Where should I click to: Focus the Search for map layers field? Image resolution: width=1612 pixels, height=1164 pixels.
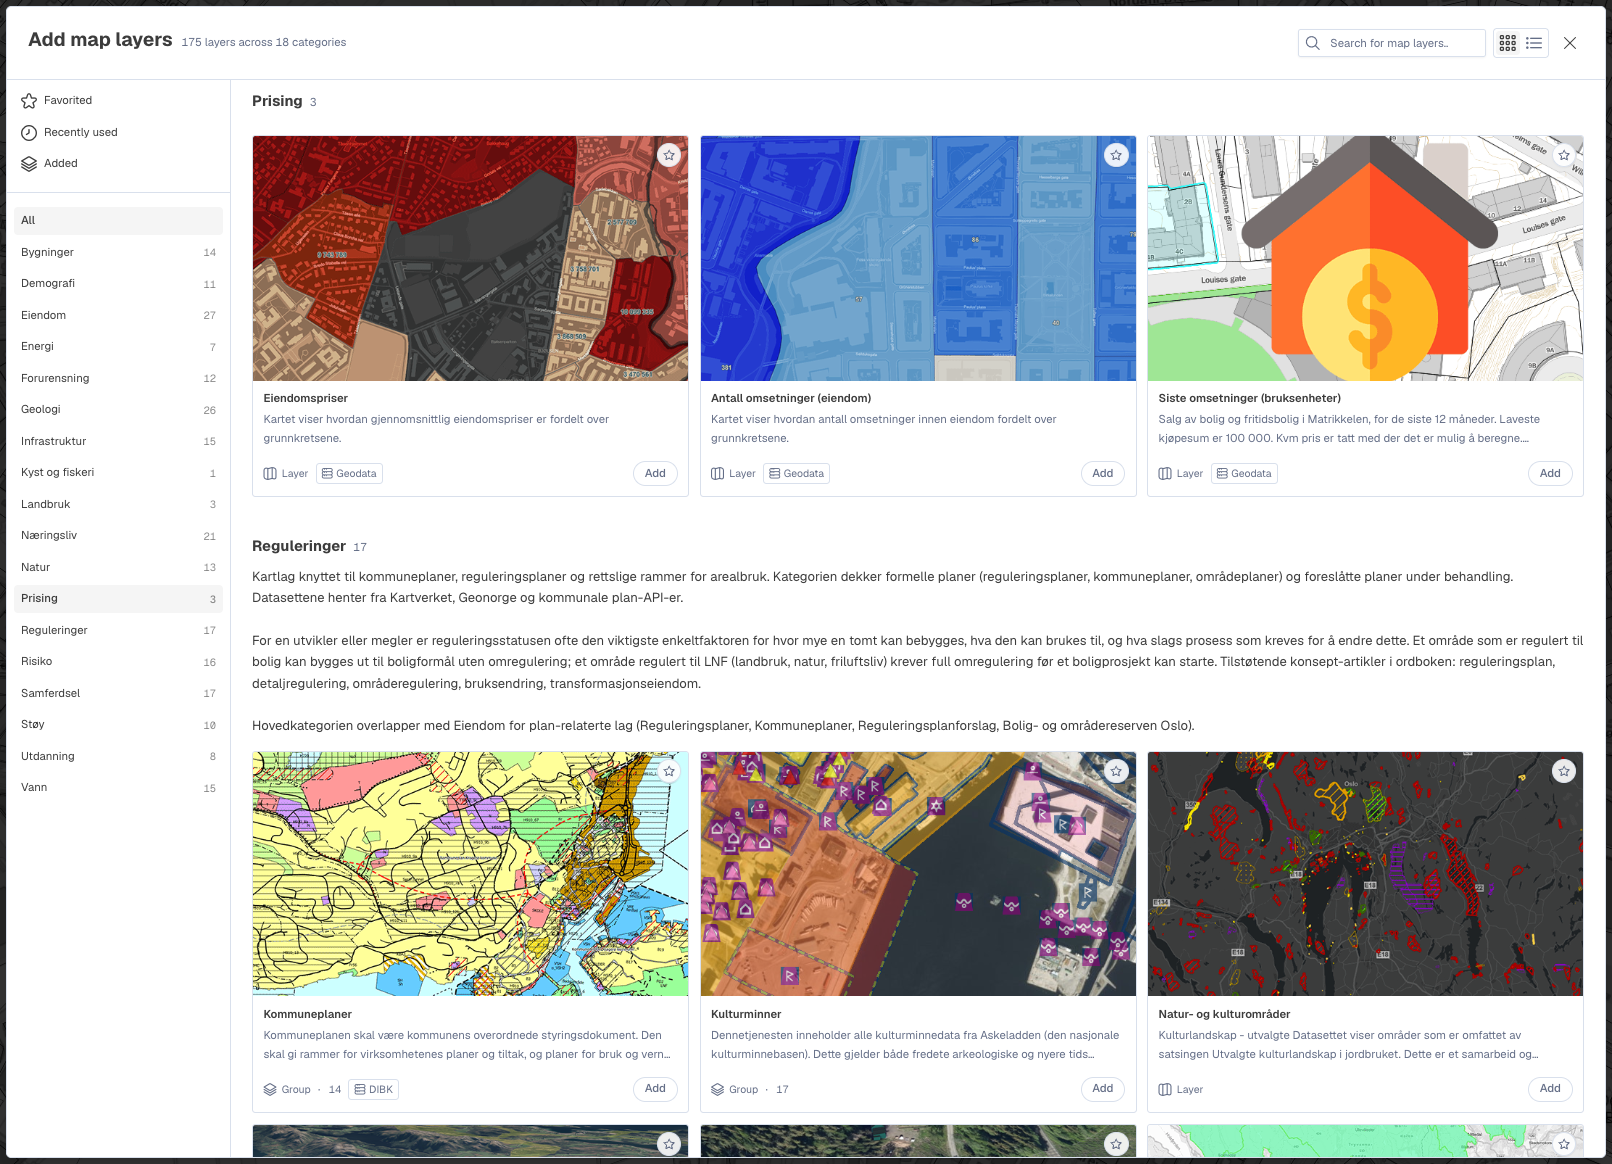point(1392,43)
